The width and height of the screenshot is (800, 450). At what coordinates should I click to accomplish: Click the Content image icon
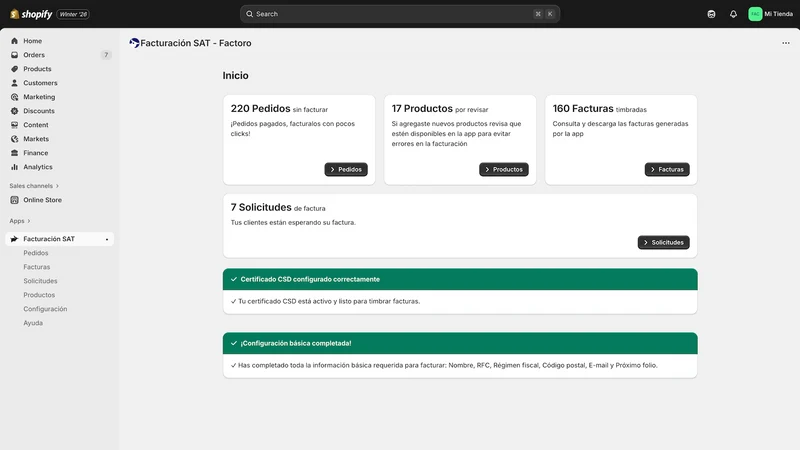point(14,125)
